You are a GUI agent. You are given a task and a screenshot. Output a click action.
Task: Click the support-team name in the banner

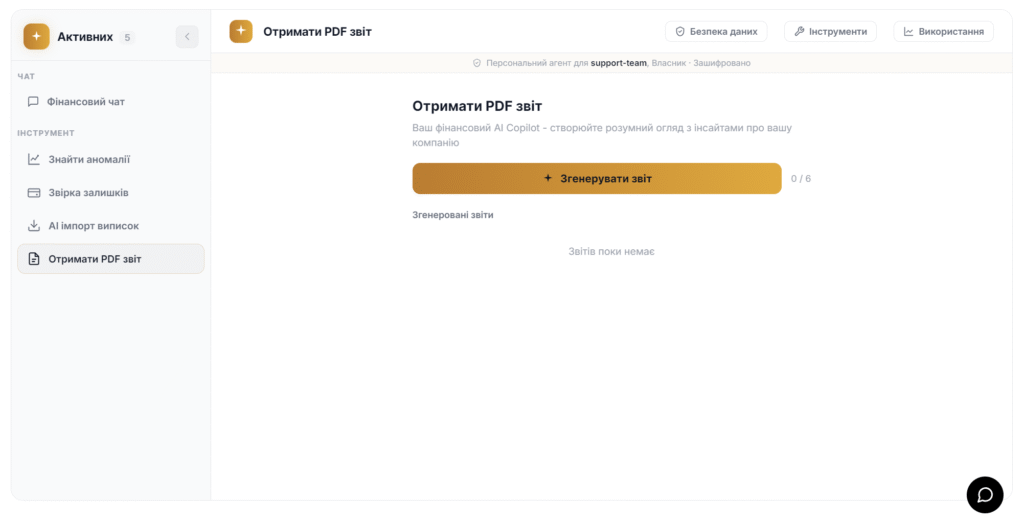pyautogui.click(x=618, y=63)
